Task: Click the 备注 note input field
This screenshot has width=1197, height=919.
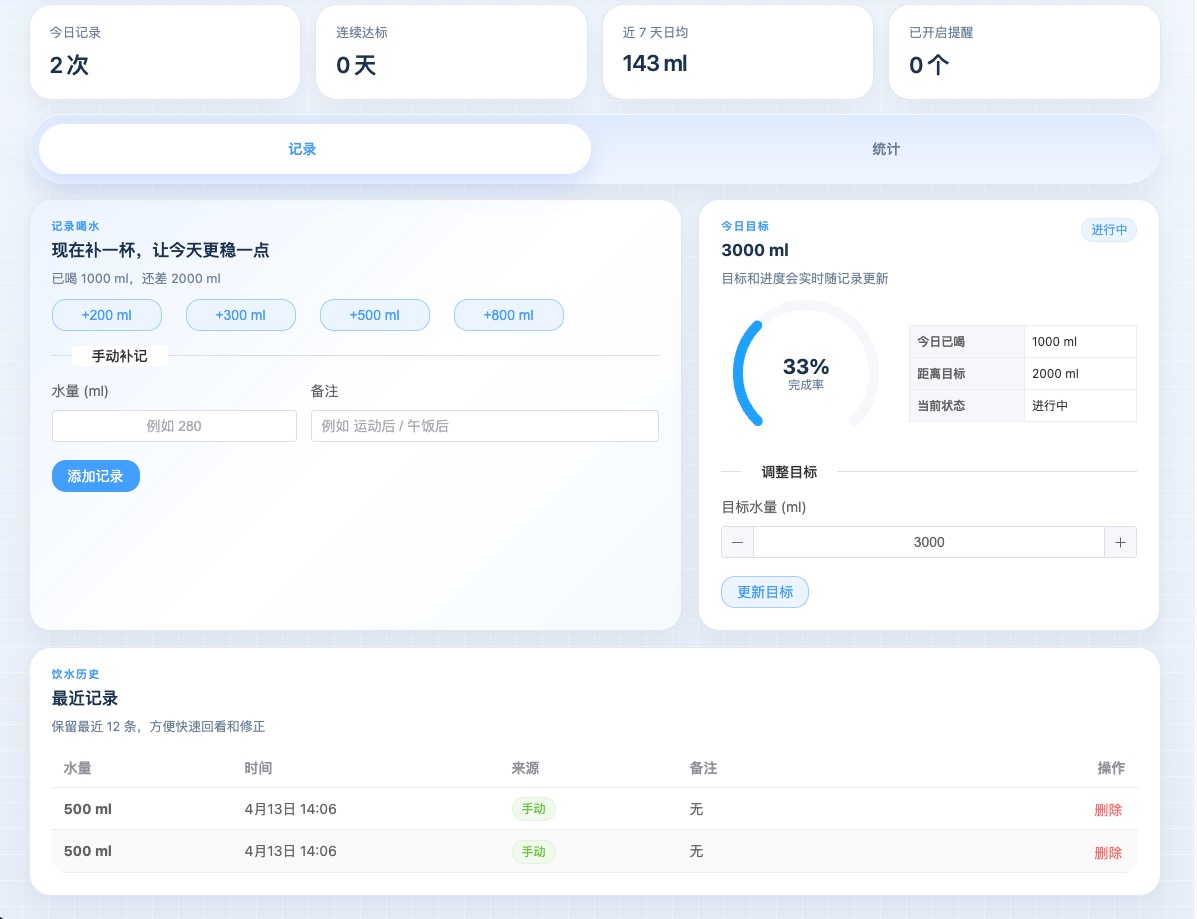Action: [484, 426]
